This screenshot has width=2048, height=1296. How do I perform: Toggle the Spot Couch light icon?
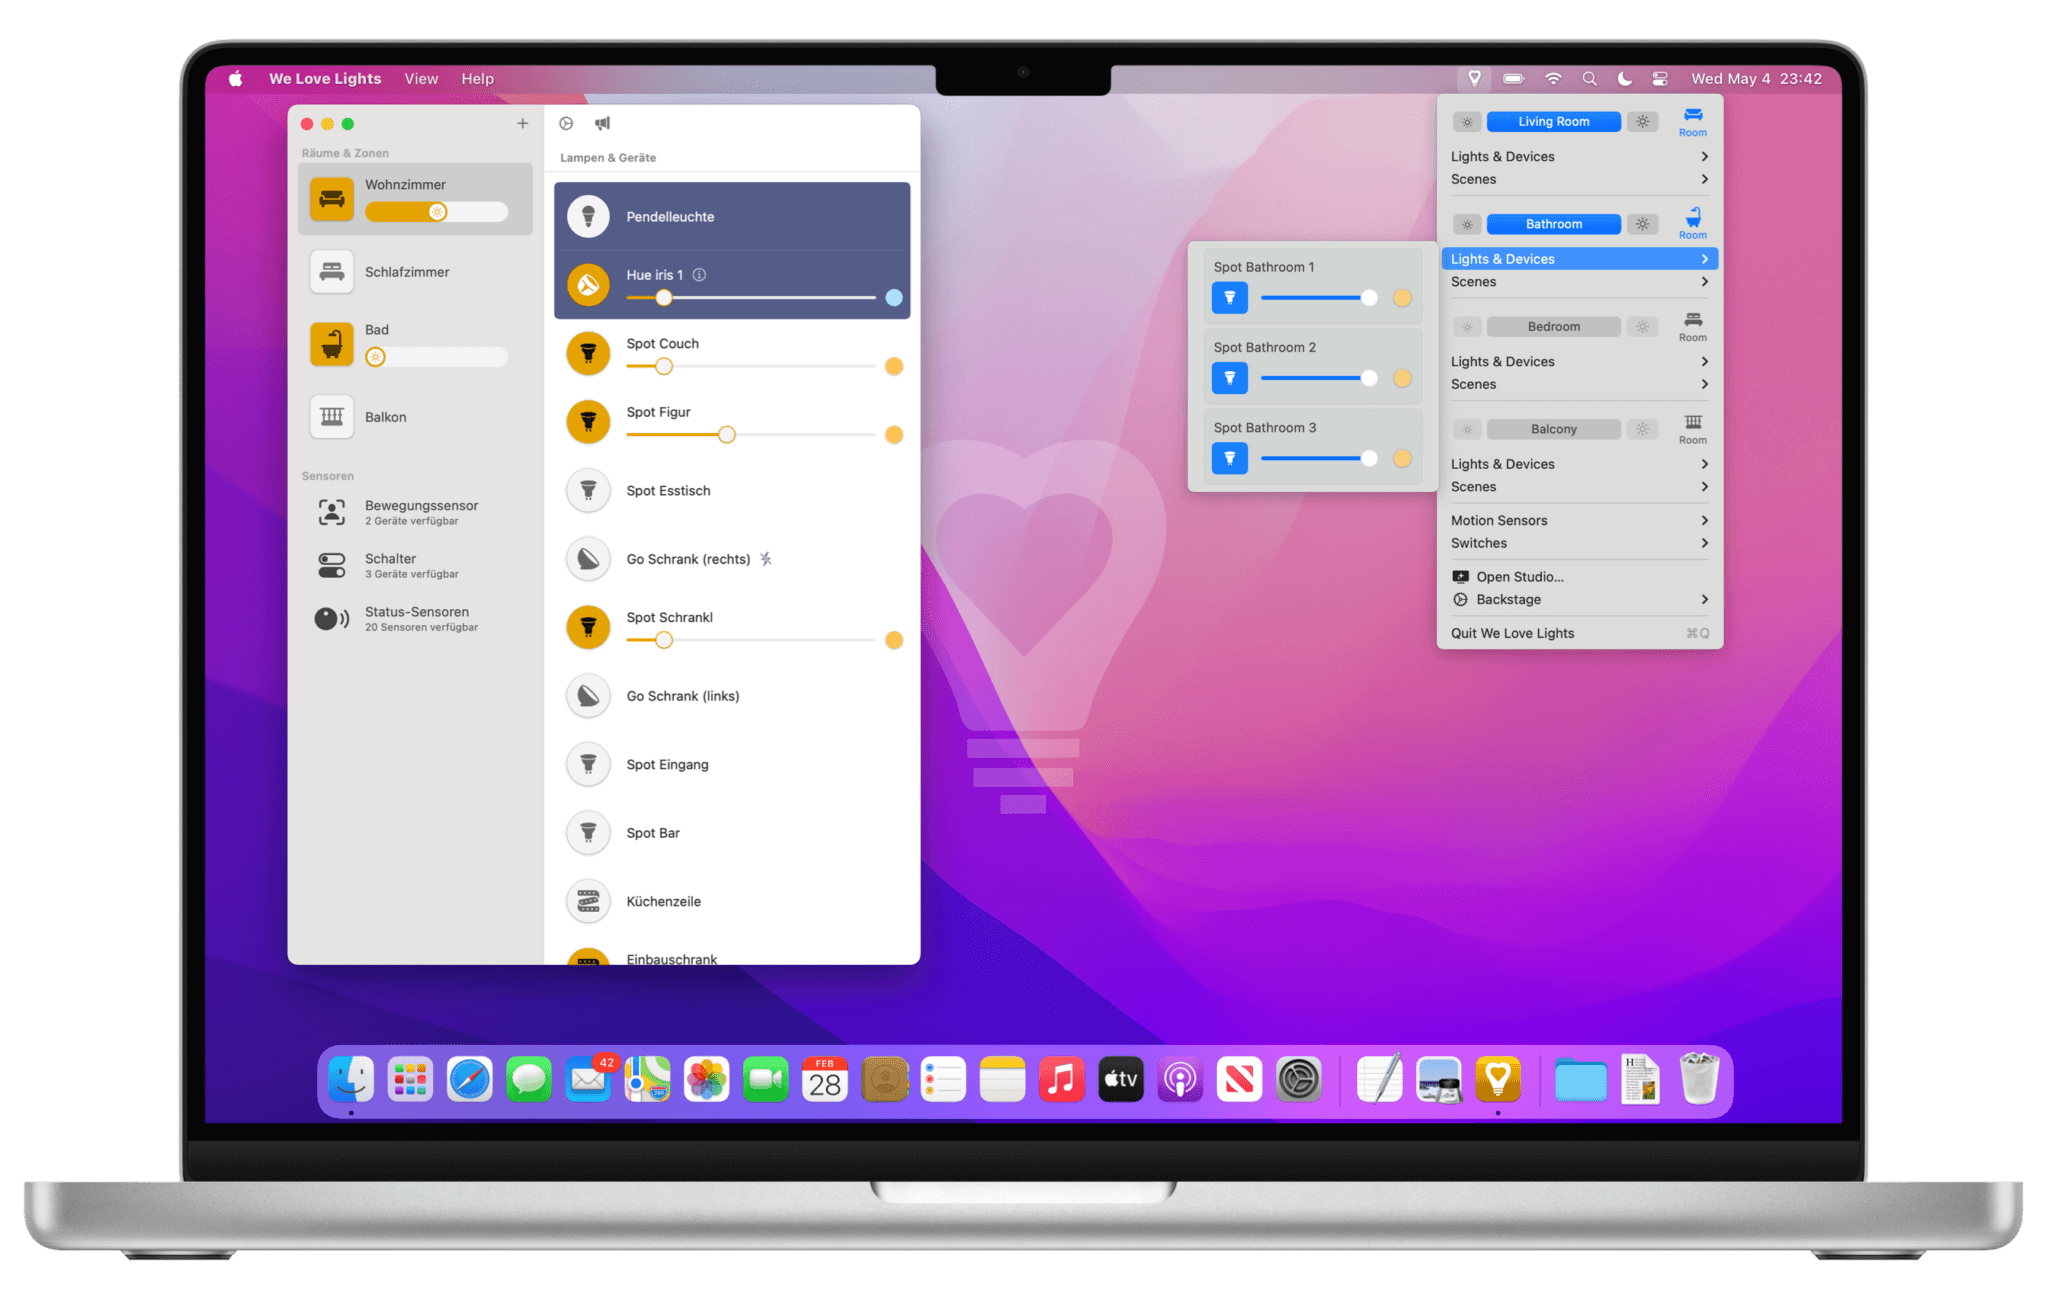pyautogui.click(x=588, y=353)
